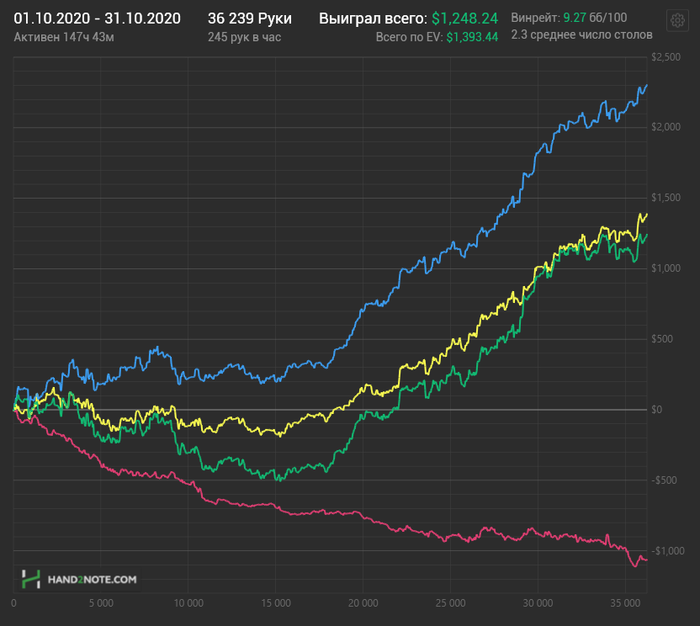700x626 pixels.
Task: Click '245 рук в час' text
Action: point(244,37)
